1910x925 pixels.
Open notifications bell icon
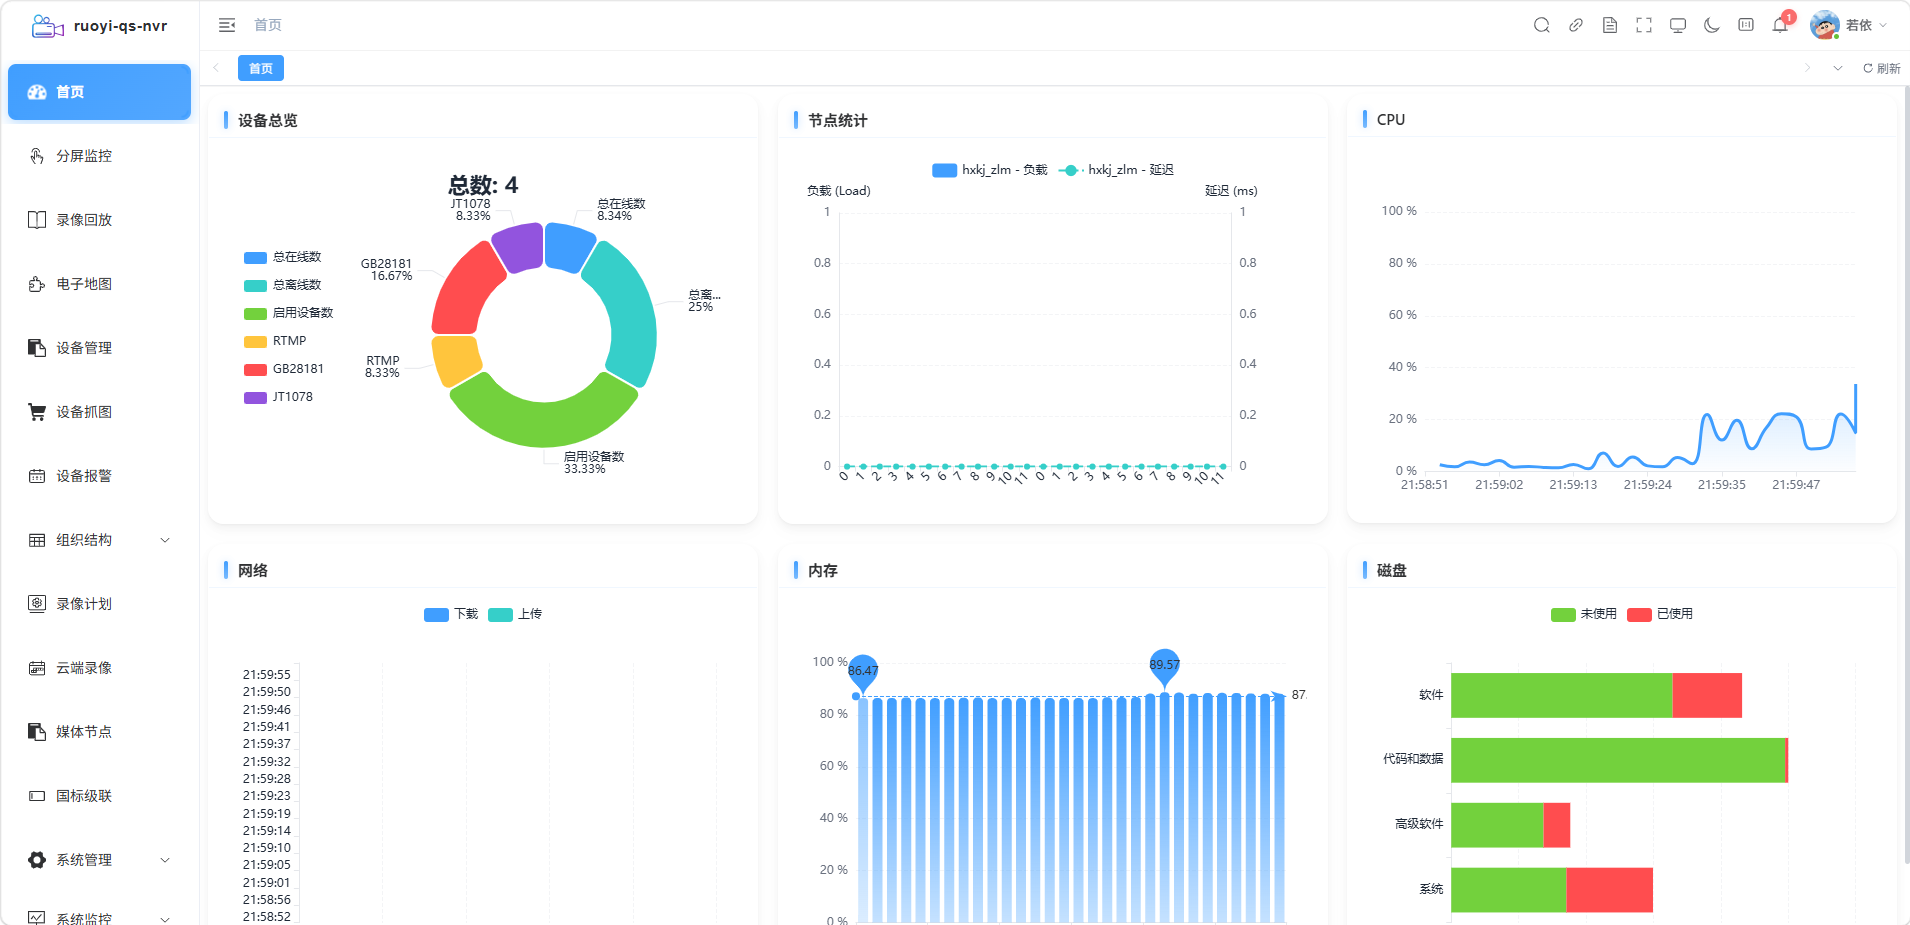(1780, 25)
